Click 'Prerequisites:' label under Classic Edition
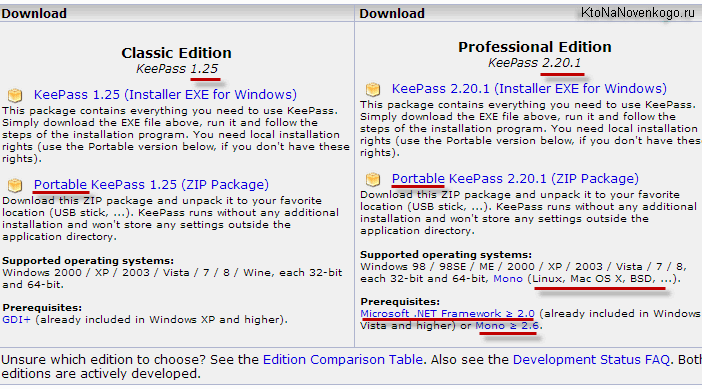 (42, 308)
